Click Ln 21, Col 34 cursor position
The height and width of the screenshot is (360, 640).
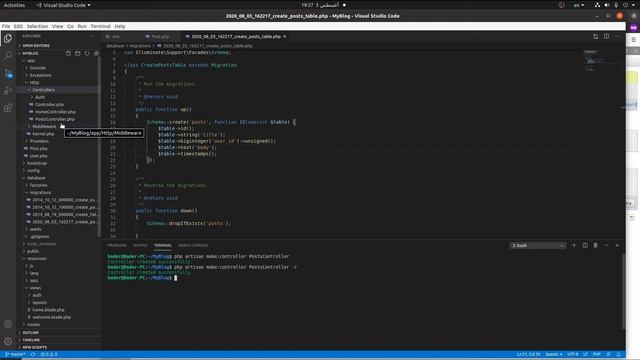point(528,354)
